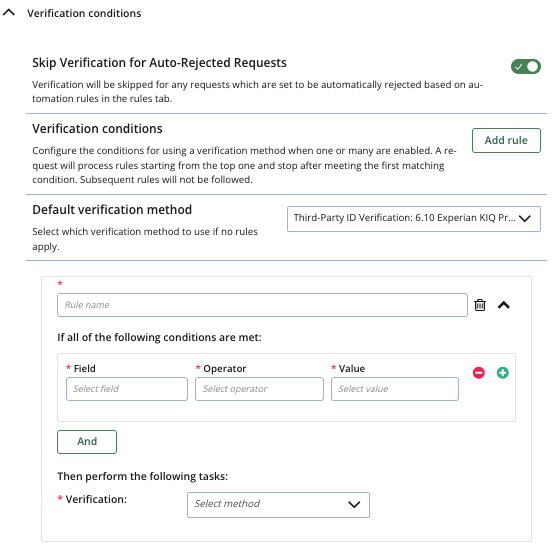Click the 'Default verification method' heading
Image resolution: width=558 pixels, height=557 pixels.
tap(112, 209)
